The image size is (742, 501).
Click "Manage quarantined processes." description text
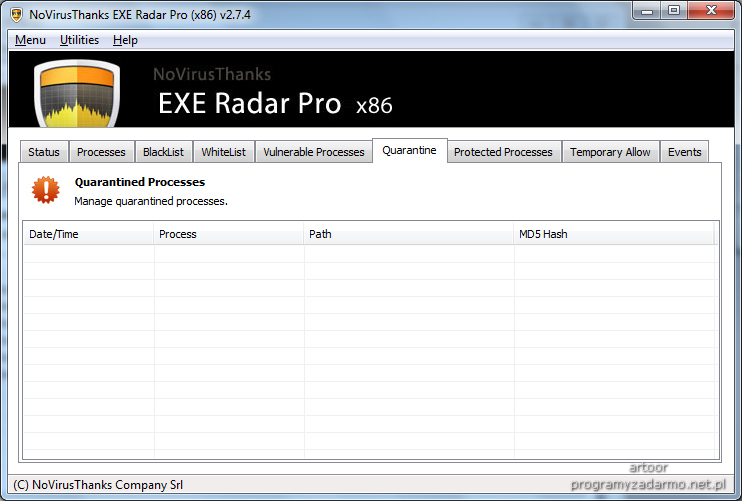pos(151,201)
